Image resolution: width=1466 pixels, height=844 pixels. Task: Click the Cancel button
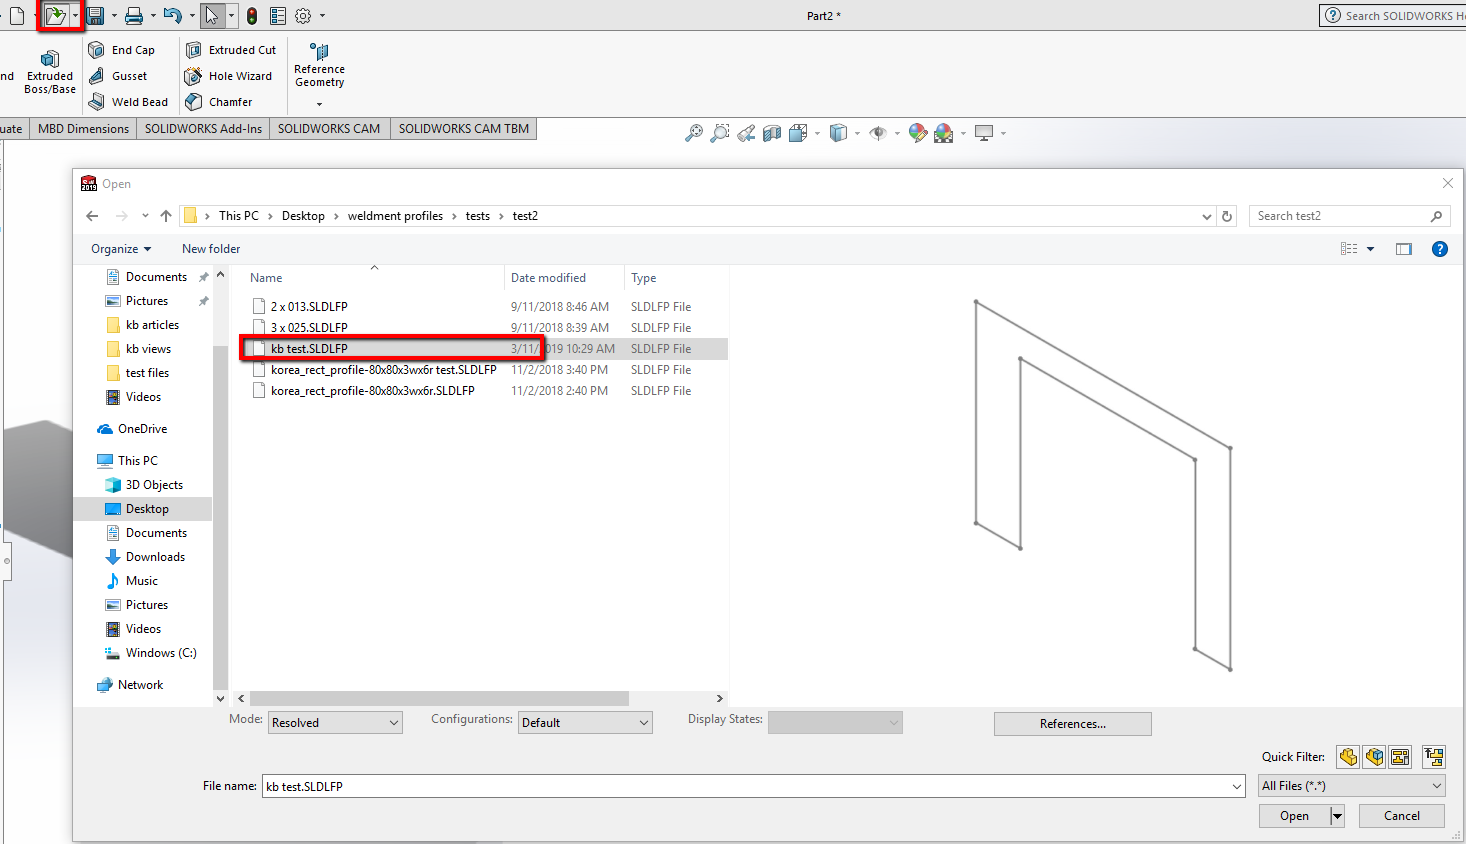click(x=1401, y=816)
